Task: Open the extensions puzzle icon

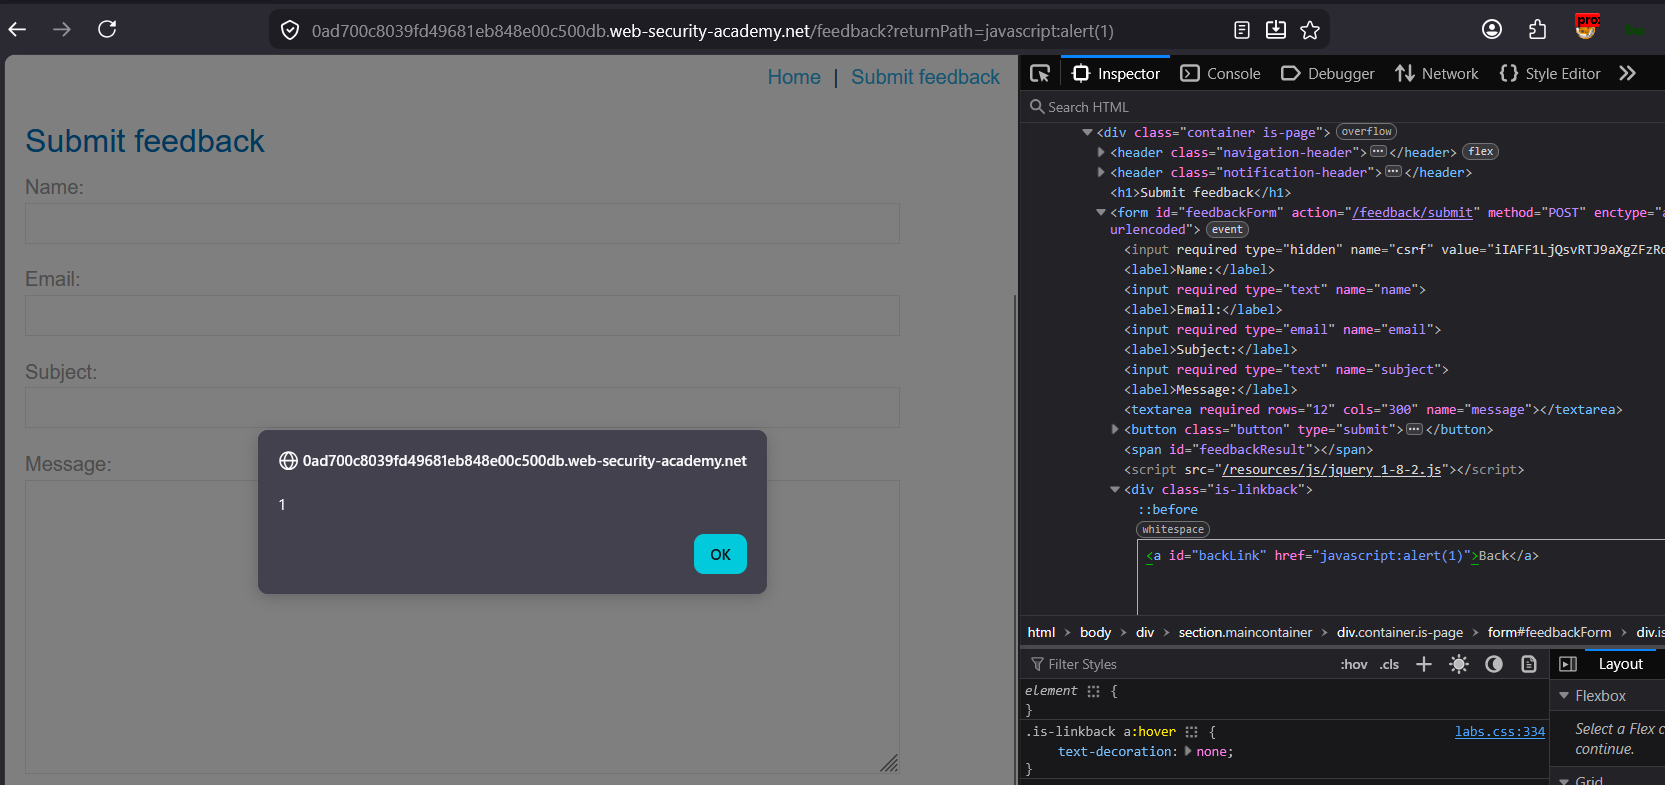Action: [1538, 29]
